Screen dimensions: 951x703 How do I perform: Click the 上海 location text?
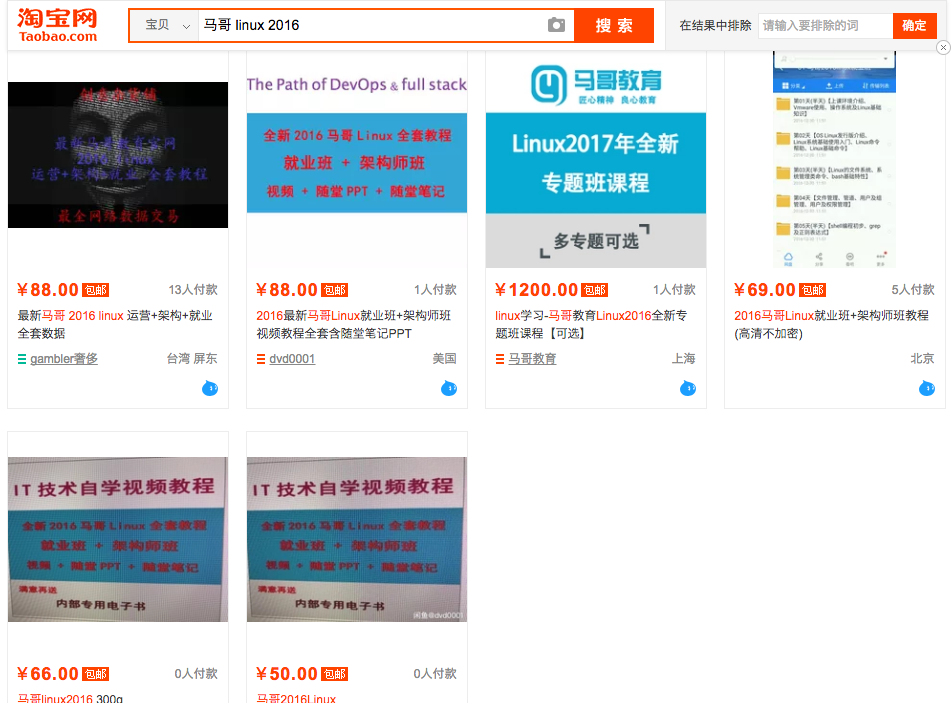684,359
